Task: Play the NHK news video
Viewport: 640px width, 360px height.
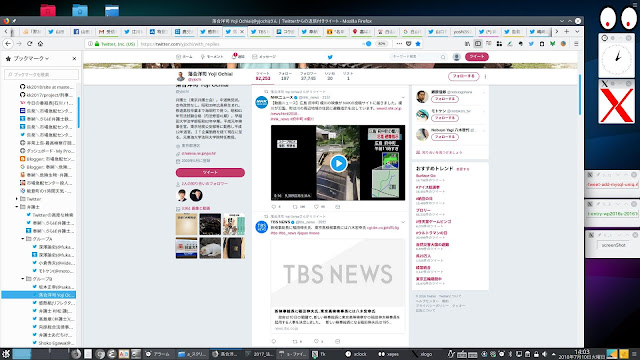Action: pyautogui.click(x=338, y=163)
